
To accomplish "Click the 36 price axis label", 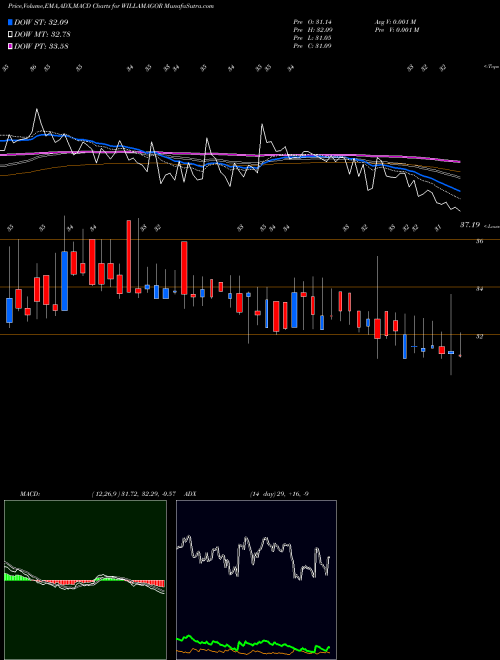I will (x=480, y=241).
